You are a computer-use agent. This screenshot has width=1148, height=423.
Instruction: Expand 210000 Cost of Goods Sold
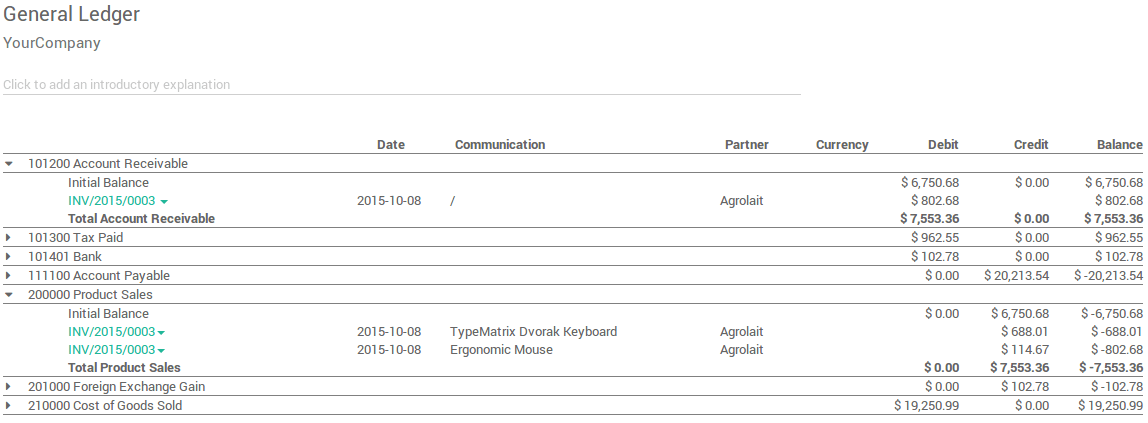[9, 406]
